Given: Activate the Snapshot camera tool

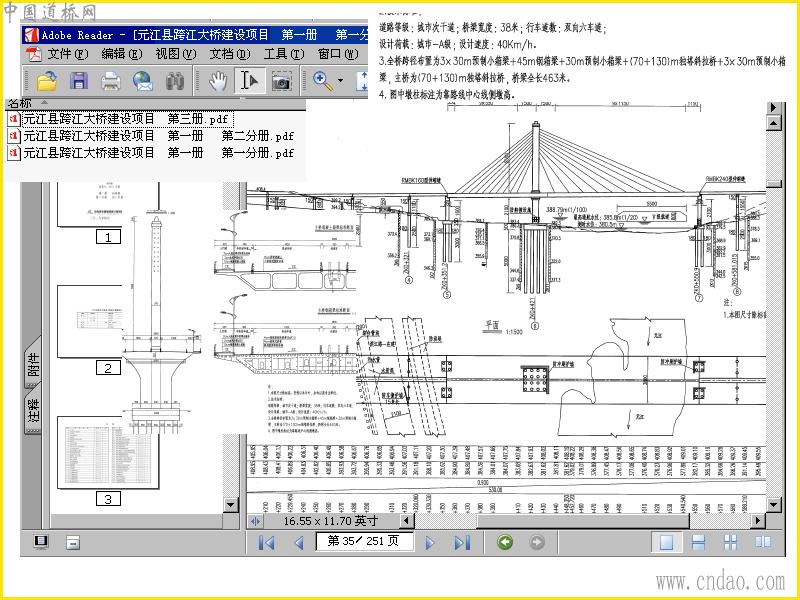Looking at the screenshot, I should [x=281, y=82].
